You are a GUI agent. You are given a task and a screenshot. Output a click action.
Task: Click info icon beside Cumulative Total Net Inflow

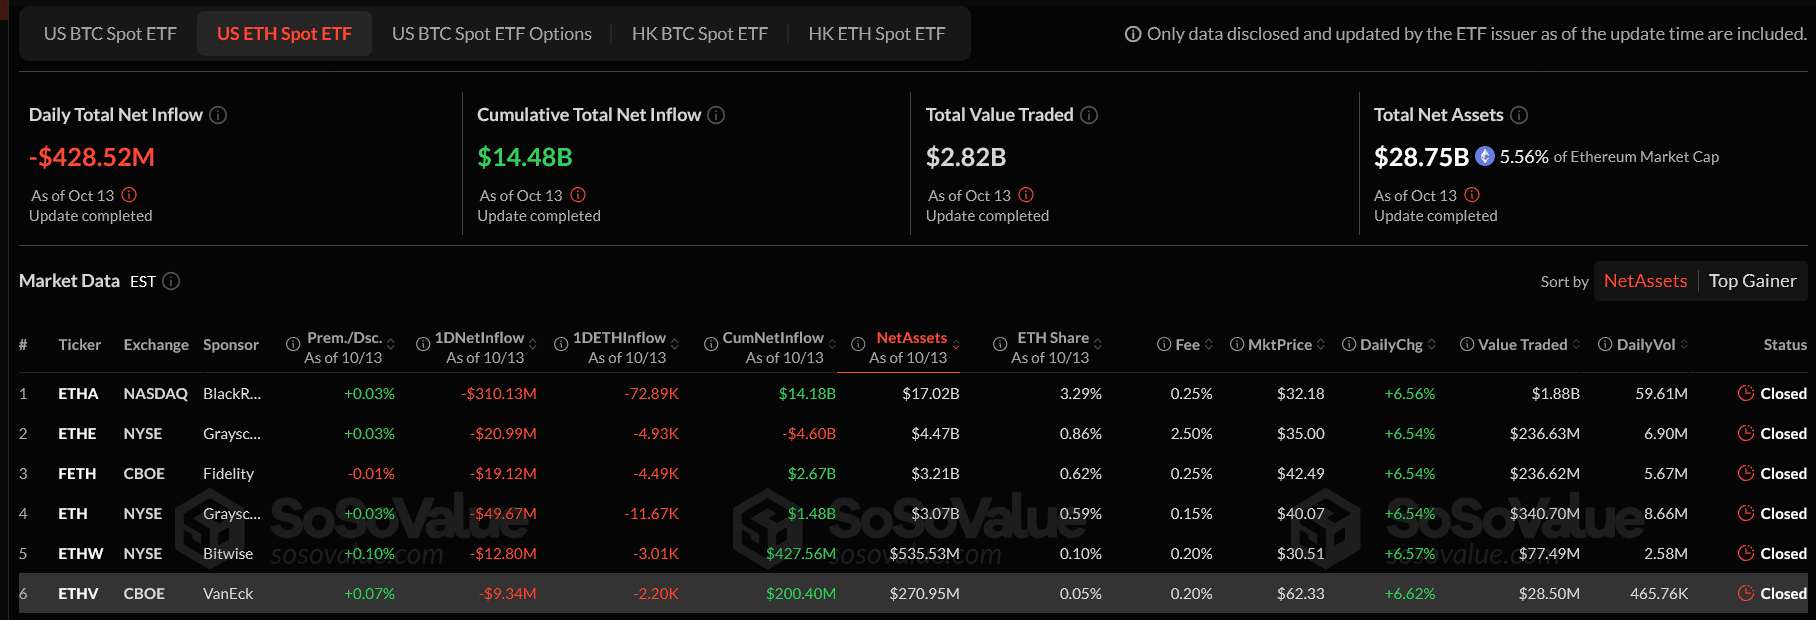(716, 115)
